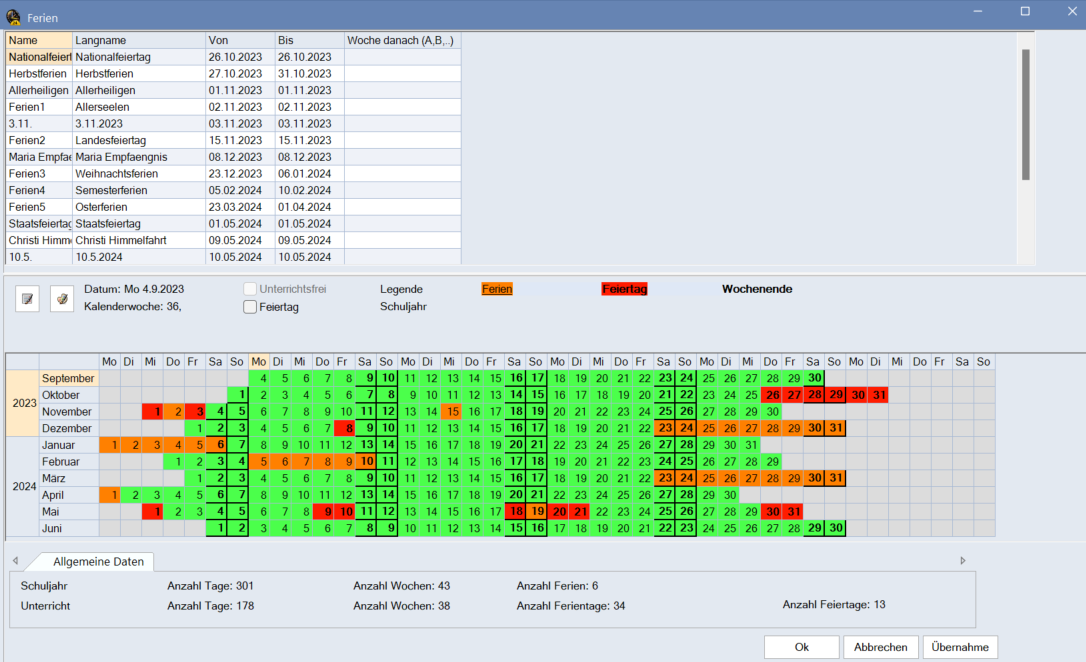Click the Abbrechen button
Viewport: 1086px width, 662px height.
point(880,647)
